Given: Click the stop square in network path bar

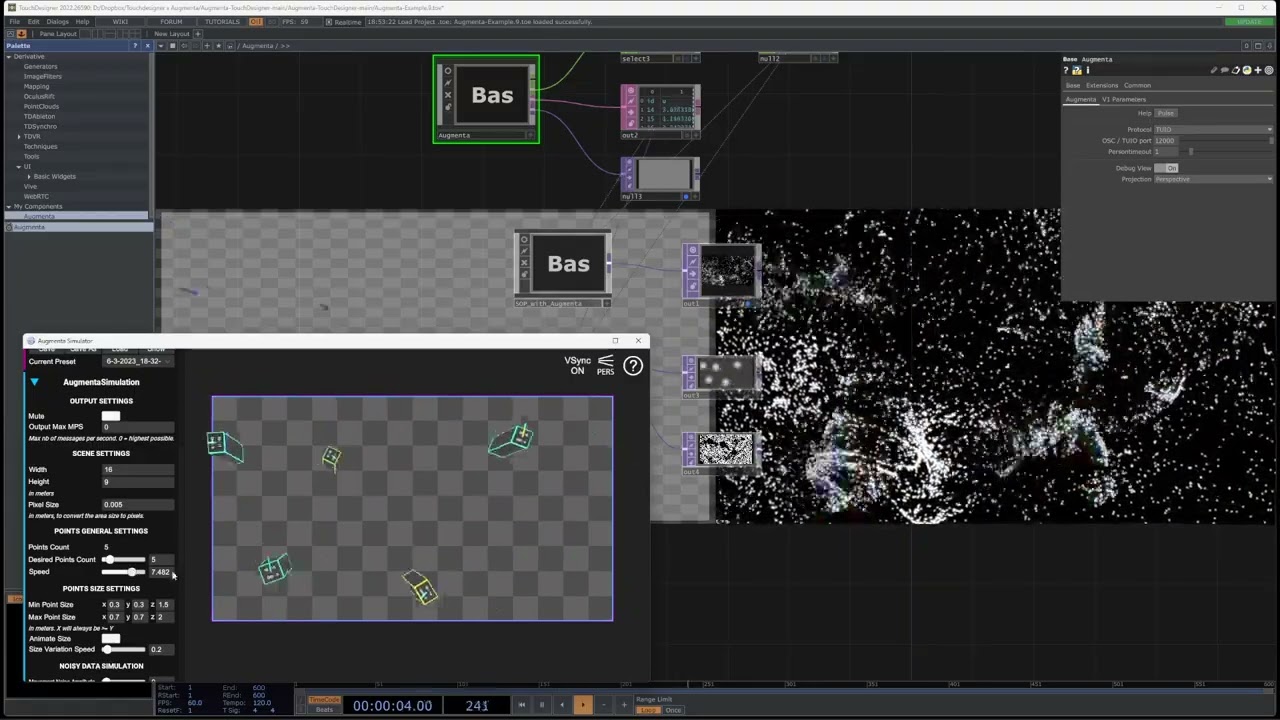Looking at the screenshot, I should tap(172, 45).
